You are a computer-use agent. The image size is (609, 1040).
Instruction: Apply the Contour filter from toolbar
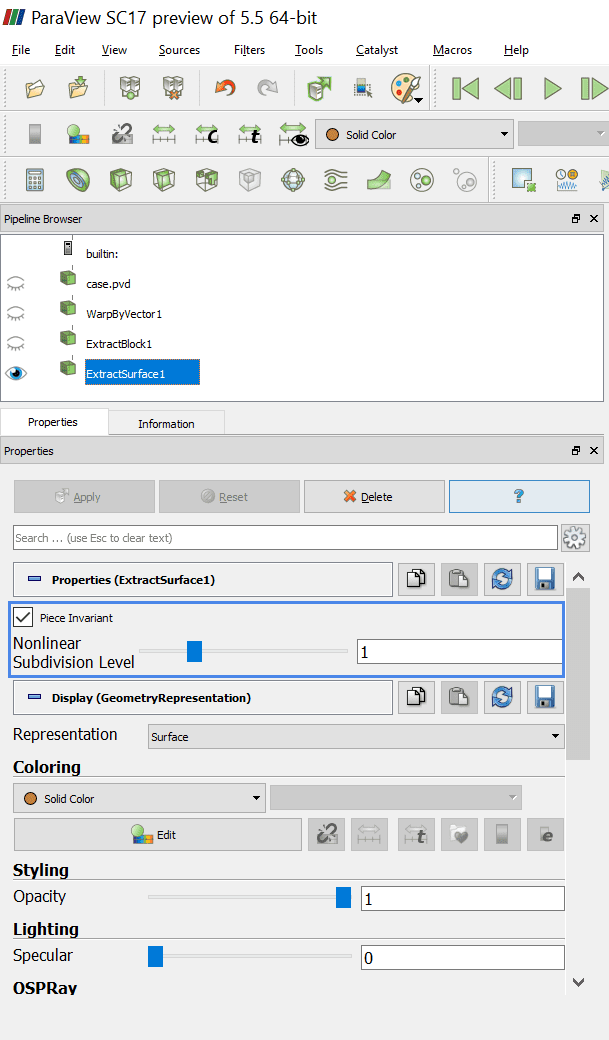tap(78, 180)
